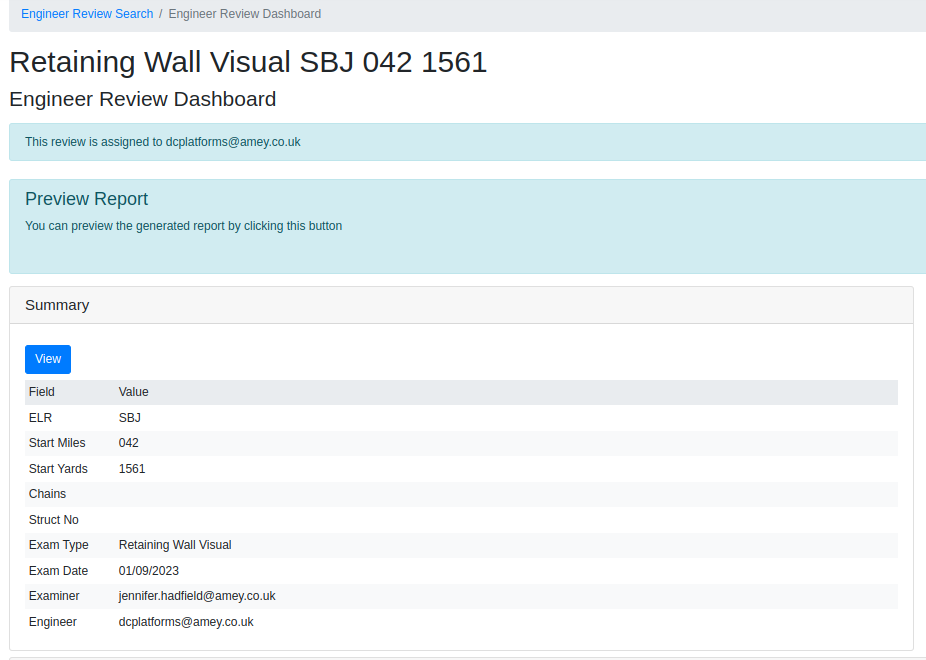This screenshot has height=660, width=926.
Task: Click the Examiner email jennifer.hadfield@amey.co.uk
Action: click(197, 596)
